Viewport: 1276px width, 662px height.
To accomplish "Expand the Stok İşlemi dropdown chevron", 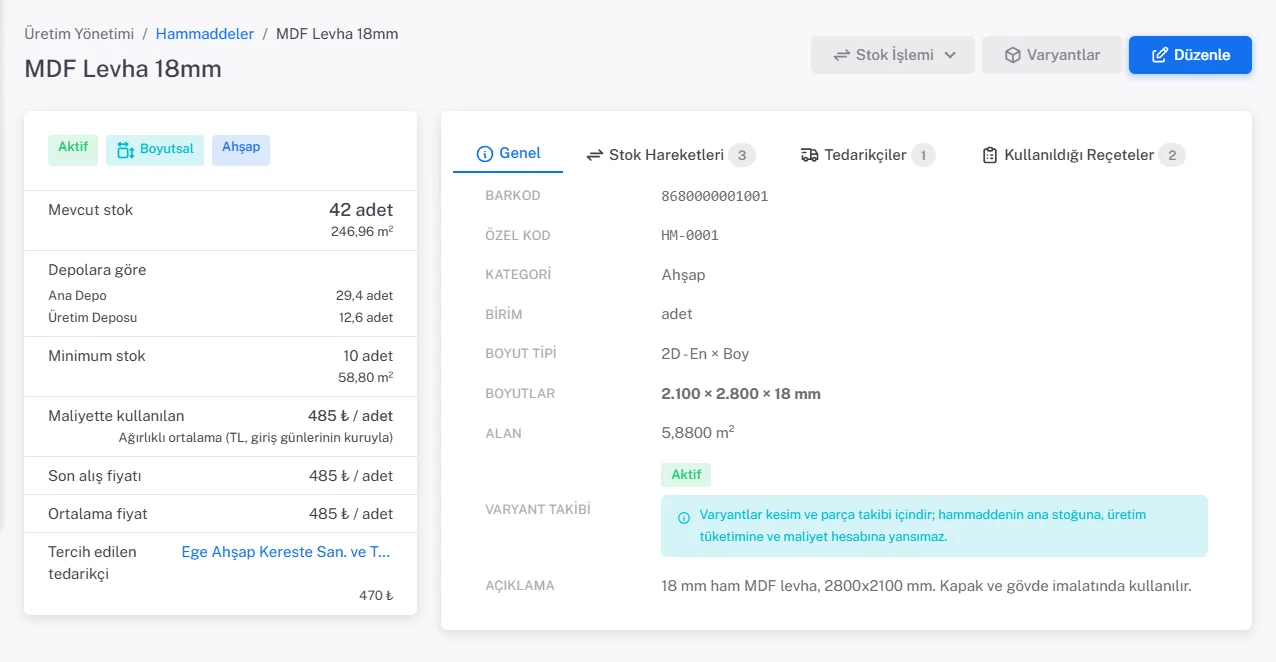I will tap(950, 55).
